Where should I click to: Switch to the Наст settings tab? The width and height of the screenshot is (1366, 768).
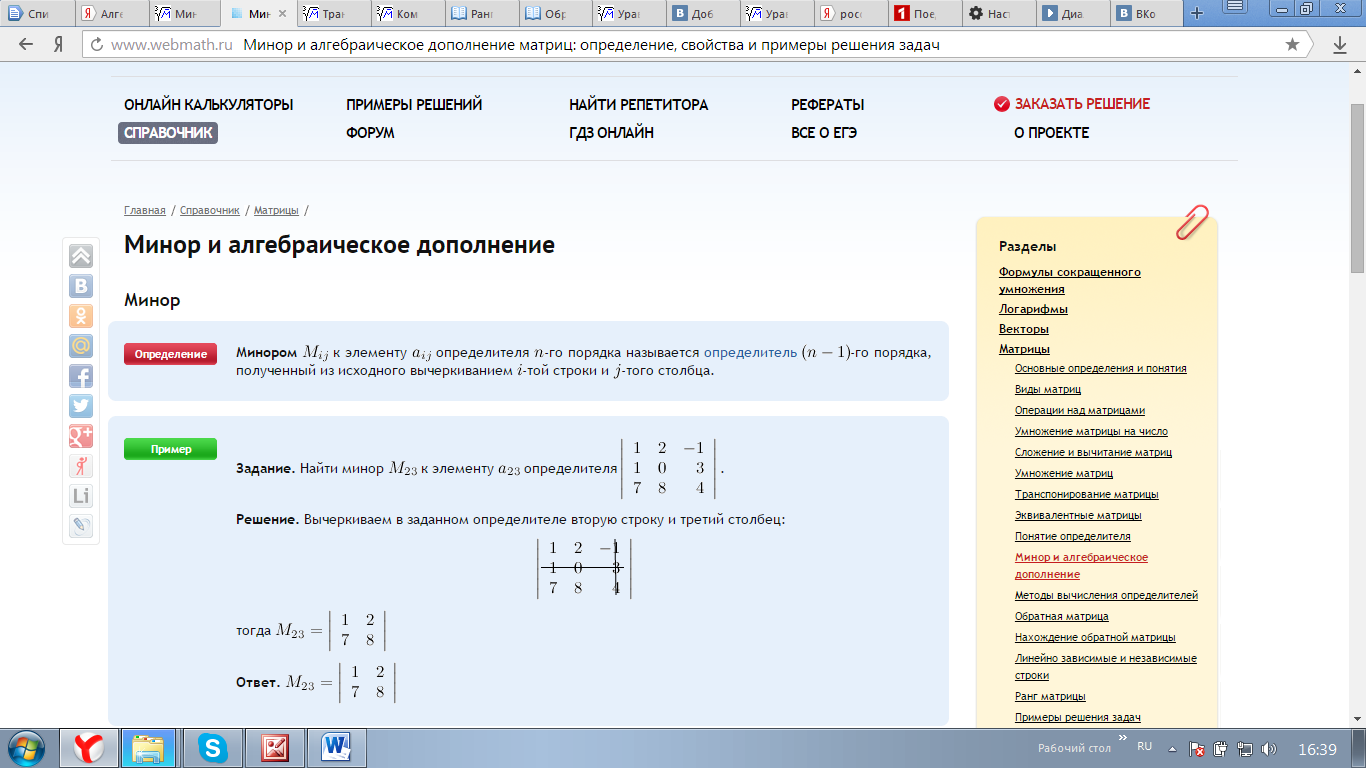click(1000, 14)
